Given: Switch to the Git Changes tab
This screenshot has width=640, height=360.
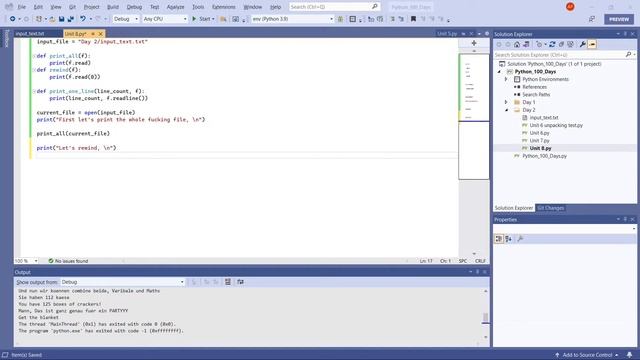Looking at the screenshot, I should [x=550, y=208].
